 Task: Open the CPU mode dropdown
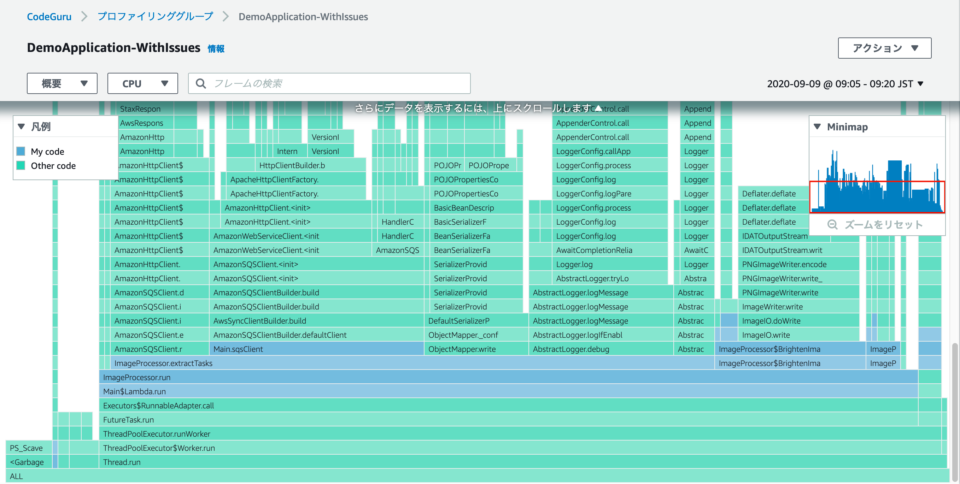point(143,84)
